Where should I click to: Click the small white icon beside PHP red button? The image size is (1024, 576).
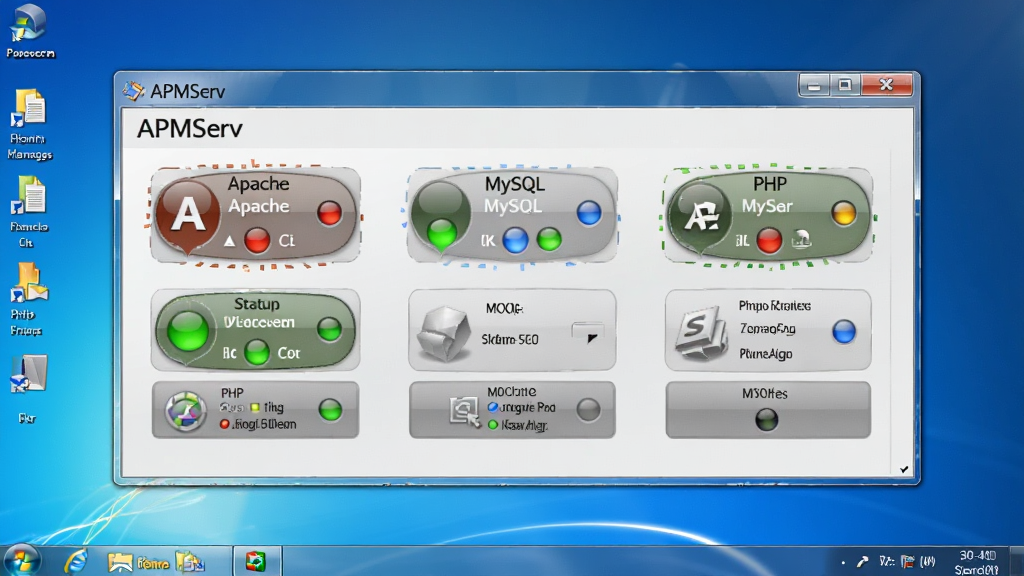point(801,240)
